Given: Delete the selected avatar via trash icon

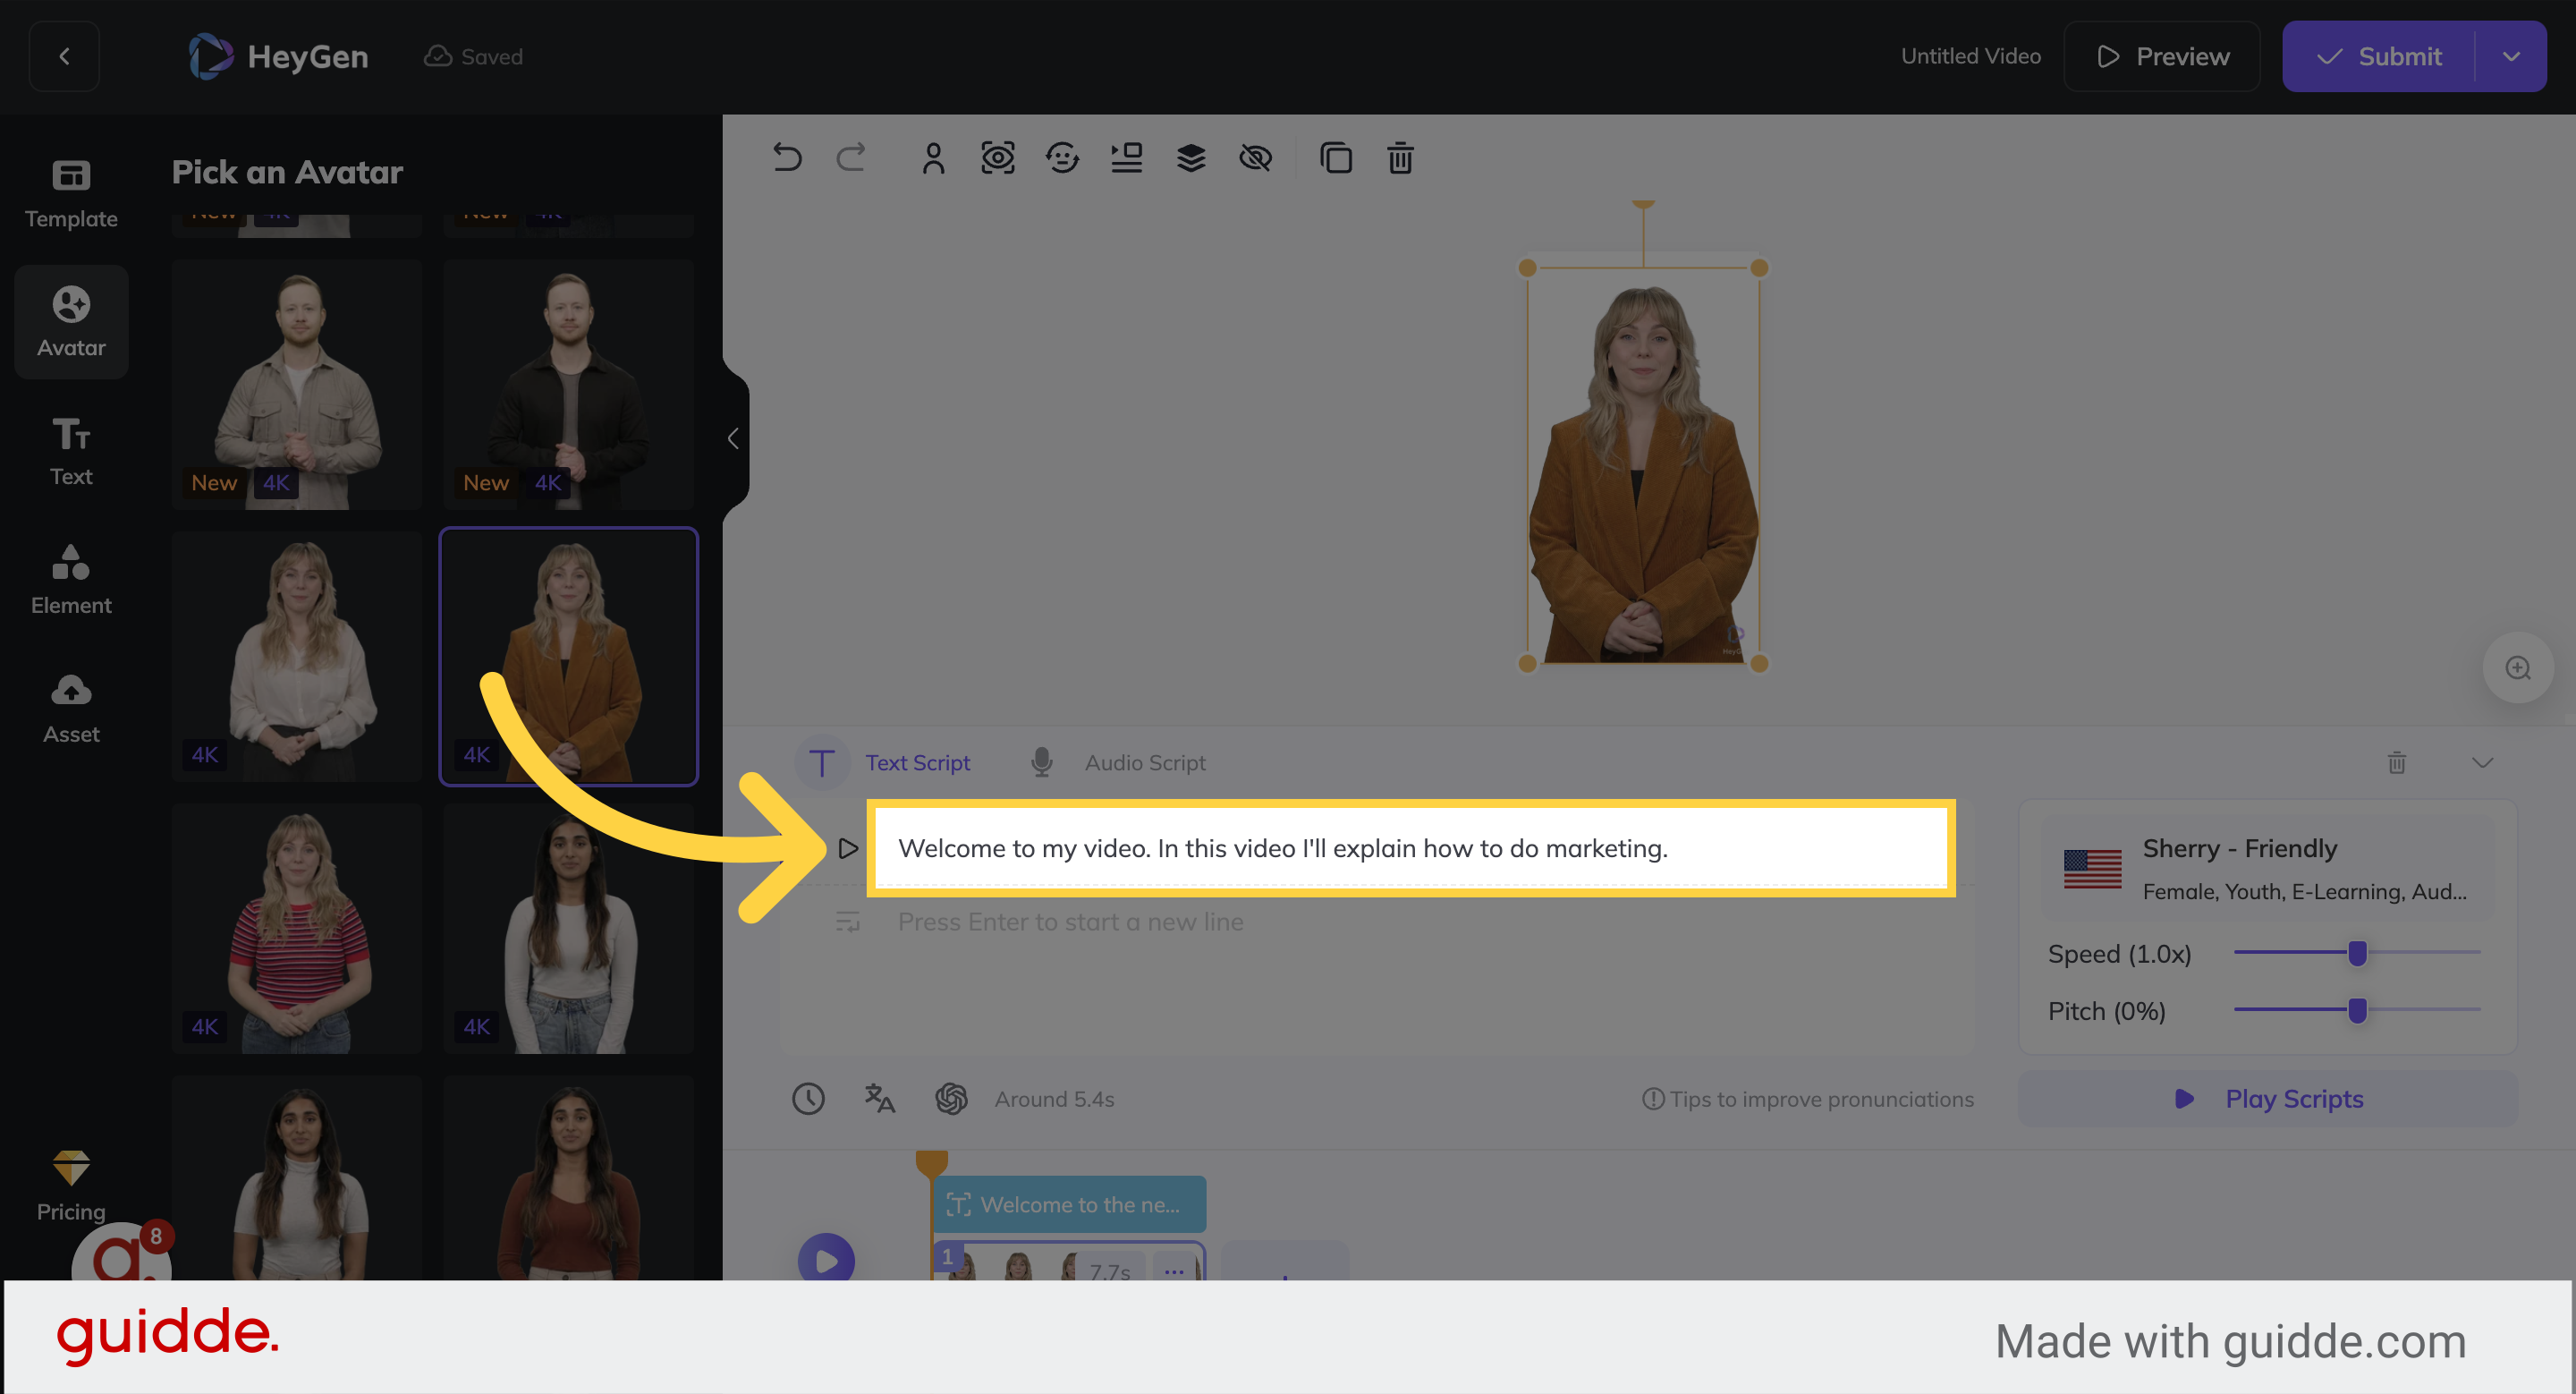Looking at the screenshot, I should tap(1399, 158).
